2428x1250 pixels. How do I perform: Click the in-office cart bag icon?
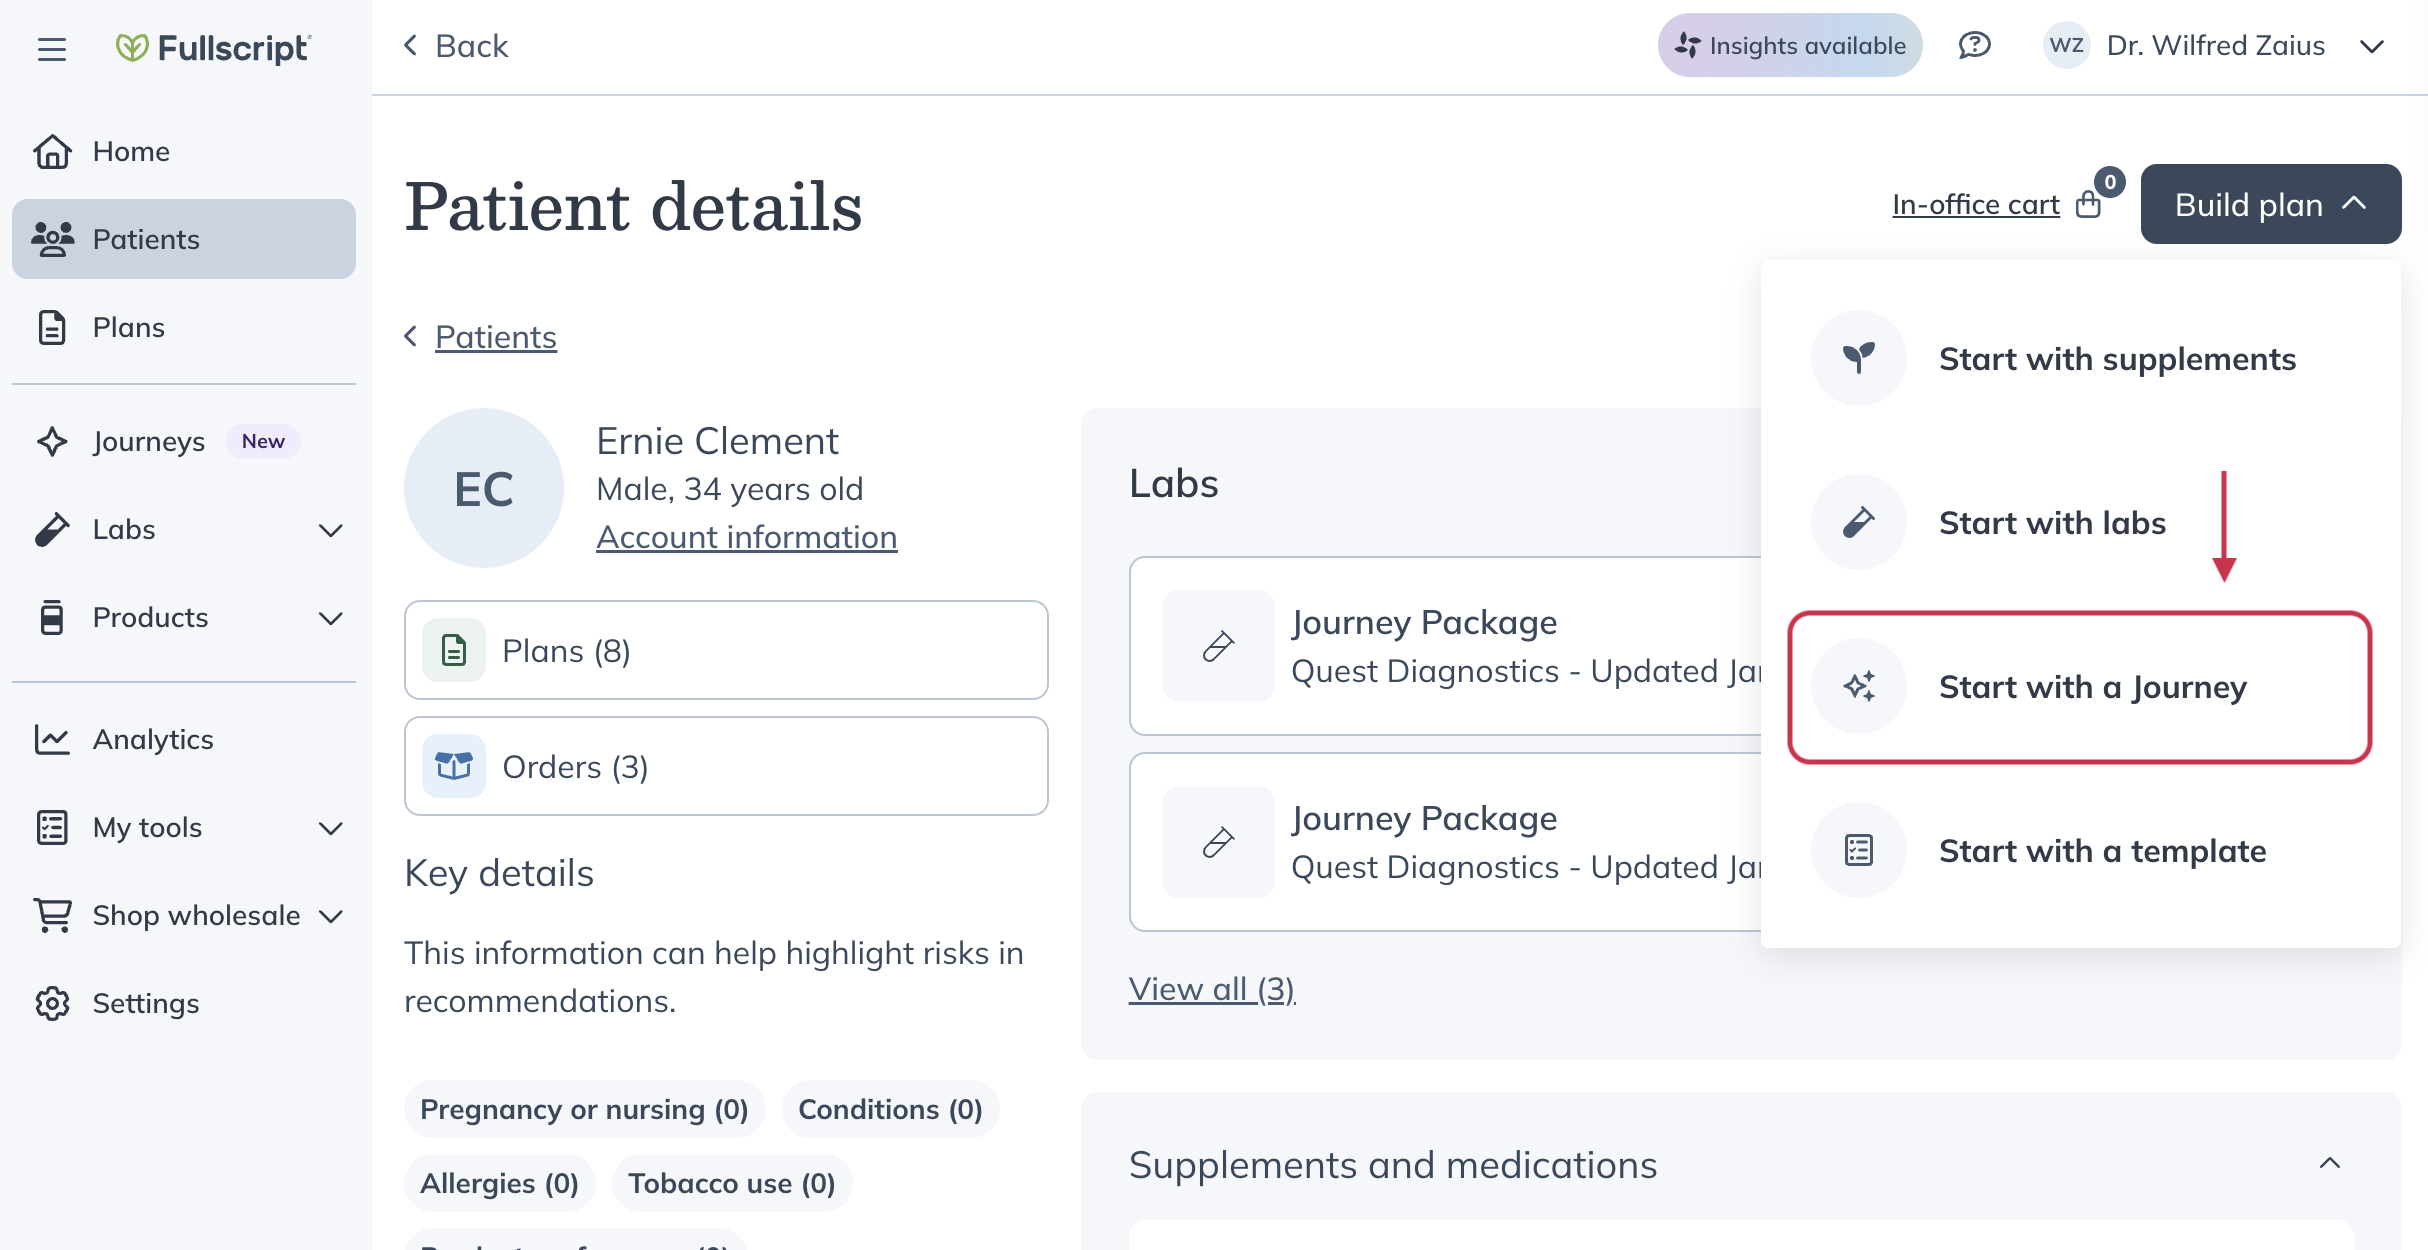point(2089,204)
